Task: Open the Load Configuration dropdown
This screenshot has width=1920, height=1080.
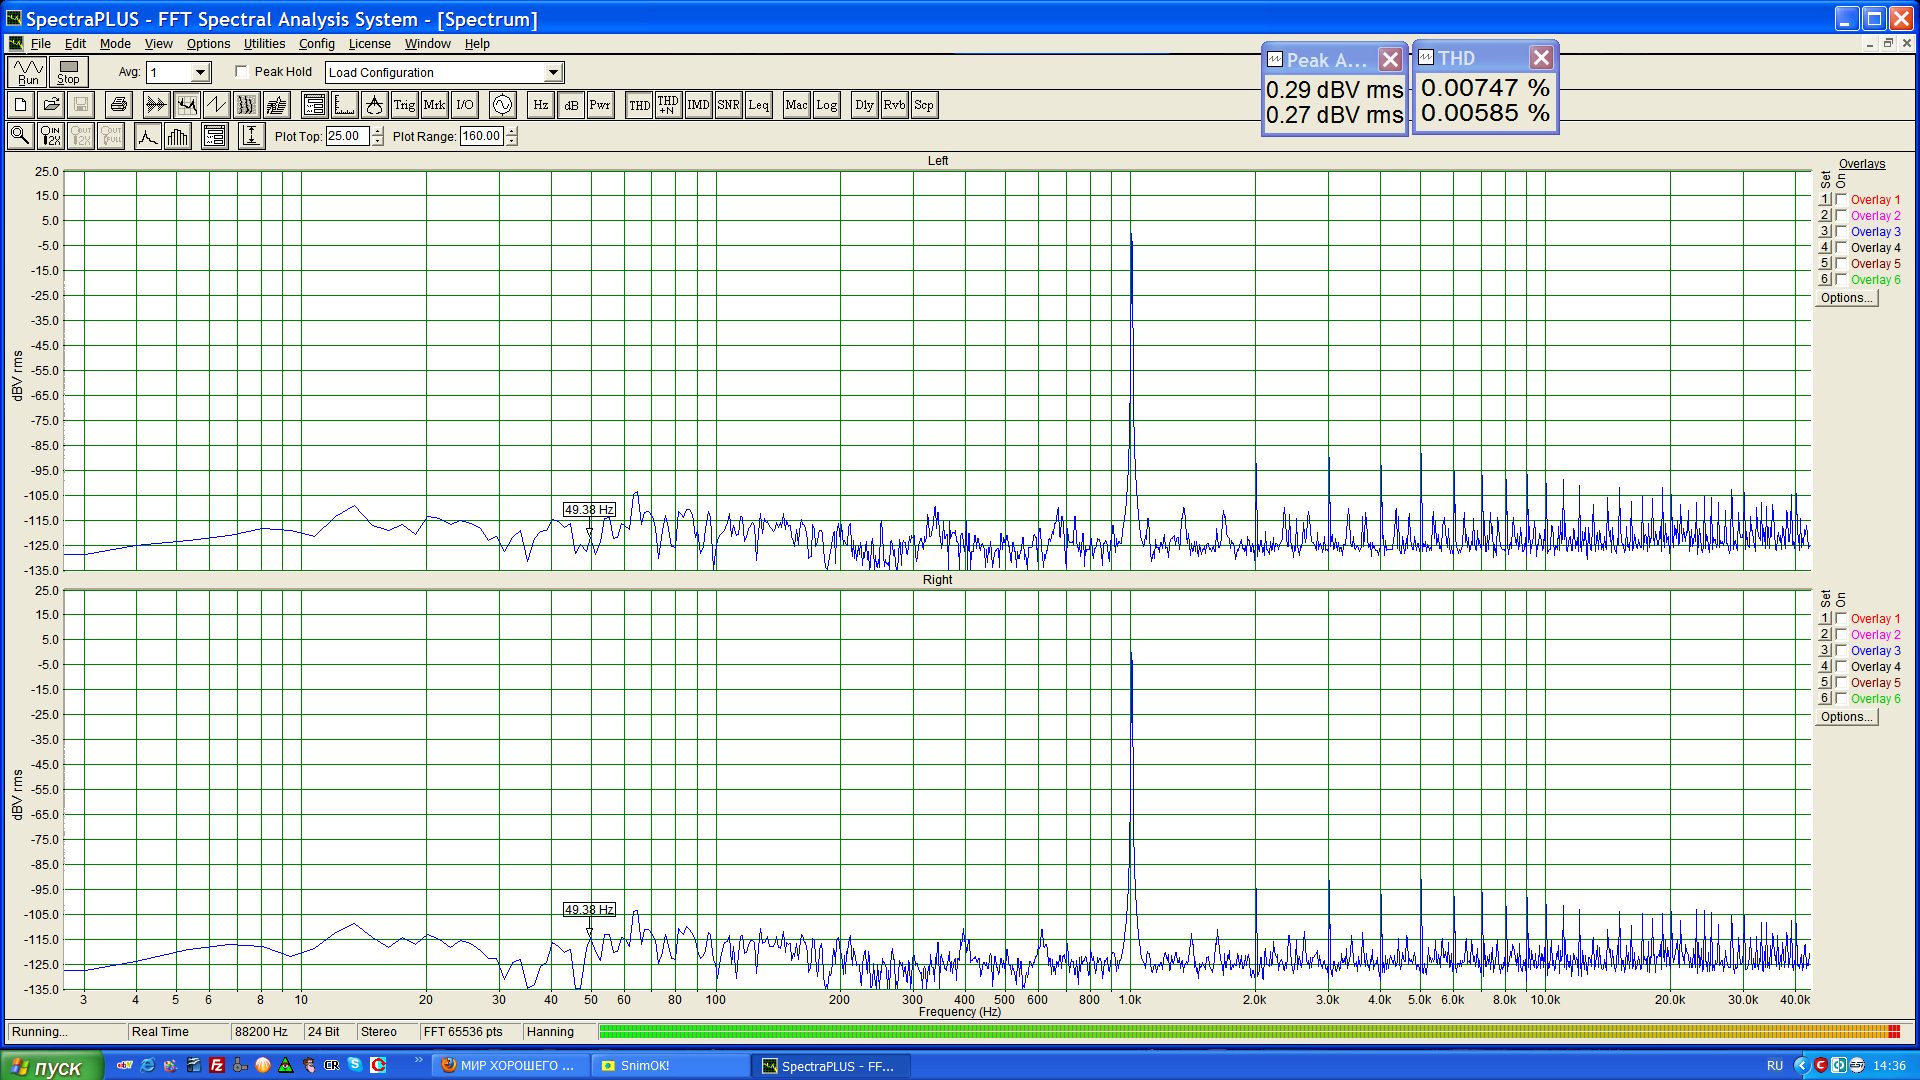Action: [553, 72]
